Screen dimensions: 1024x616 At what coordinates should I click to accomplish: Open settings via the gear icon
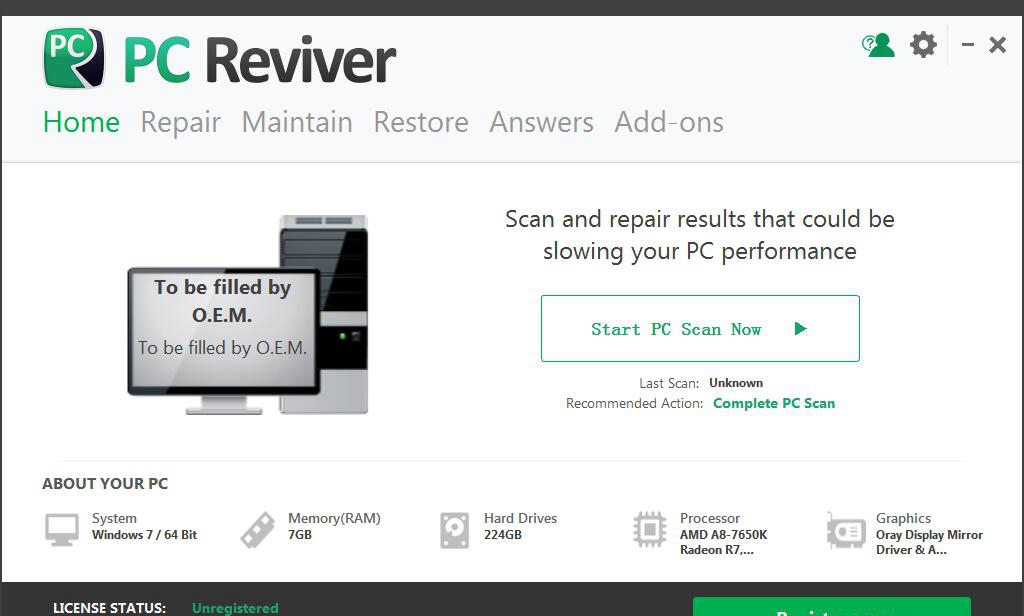(x=923, y=45)
